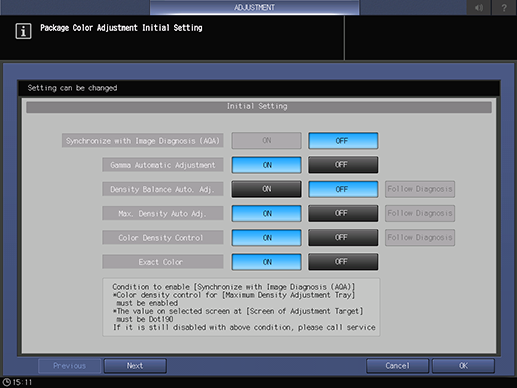
Task: Click the Gamma Automatic Adjustment label
Action: 163,165
